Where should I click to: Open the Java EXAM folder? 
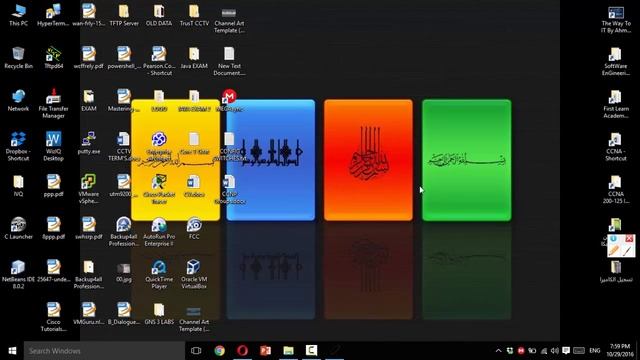pyautogui.click(x=194, y=58)
